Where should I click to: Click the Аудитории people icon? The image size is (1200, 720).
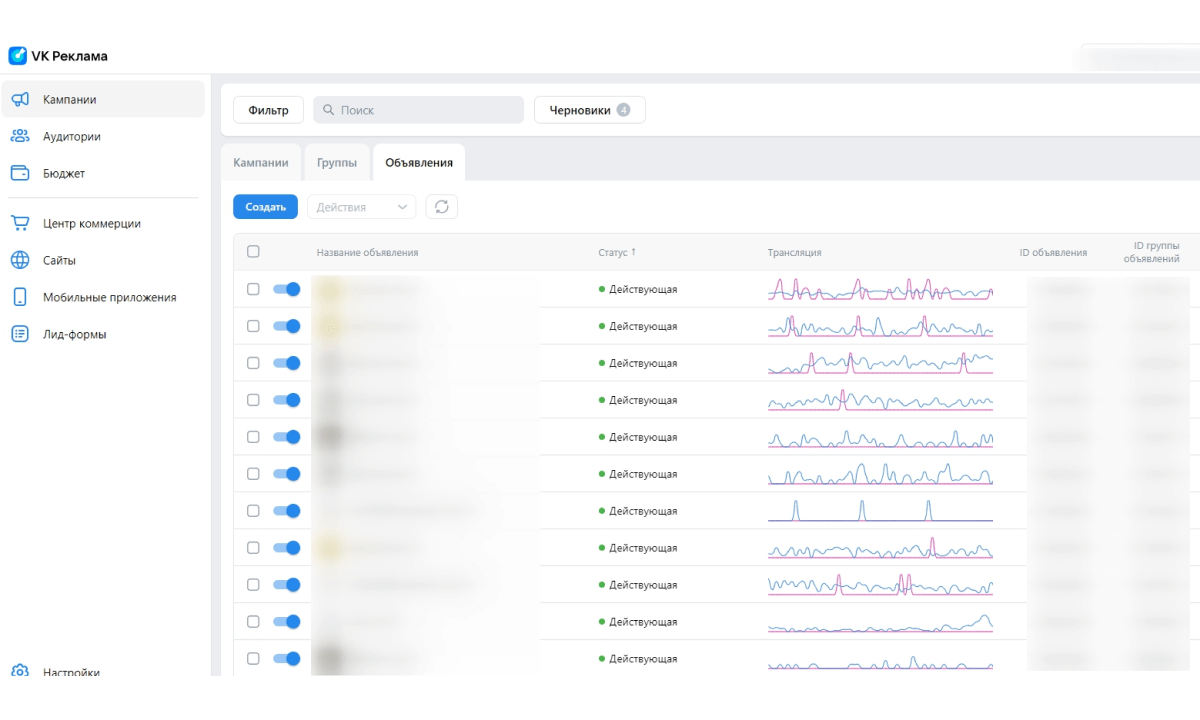(x=20, y=137)
